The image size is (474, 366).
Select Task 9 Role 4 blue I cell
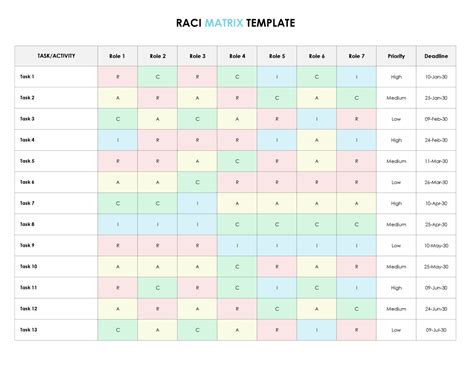coord(237,246)
